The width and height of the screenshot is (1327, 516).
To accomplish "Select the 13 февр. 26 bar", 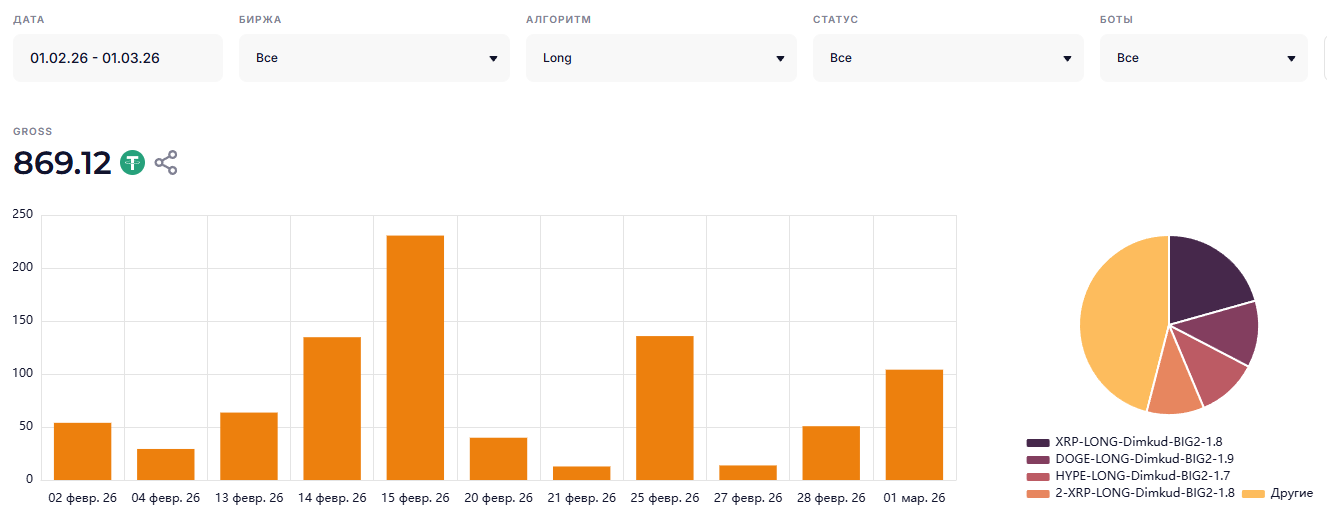I will (x=249, y=446).
